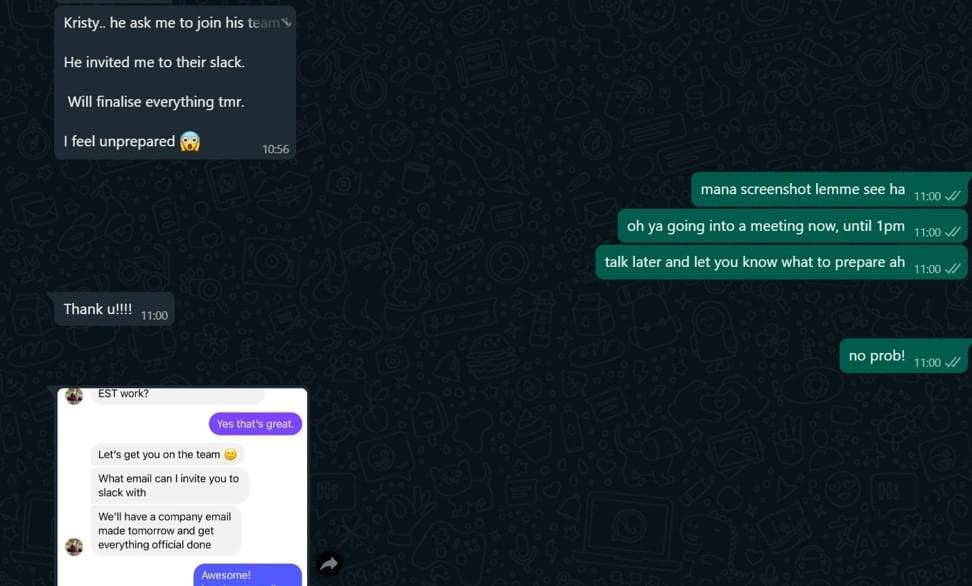Click the 'oh ya going into a meeting now' bubble
This screenshot has width=972, height=586.
click(793, 226)
